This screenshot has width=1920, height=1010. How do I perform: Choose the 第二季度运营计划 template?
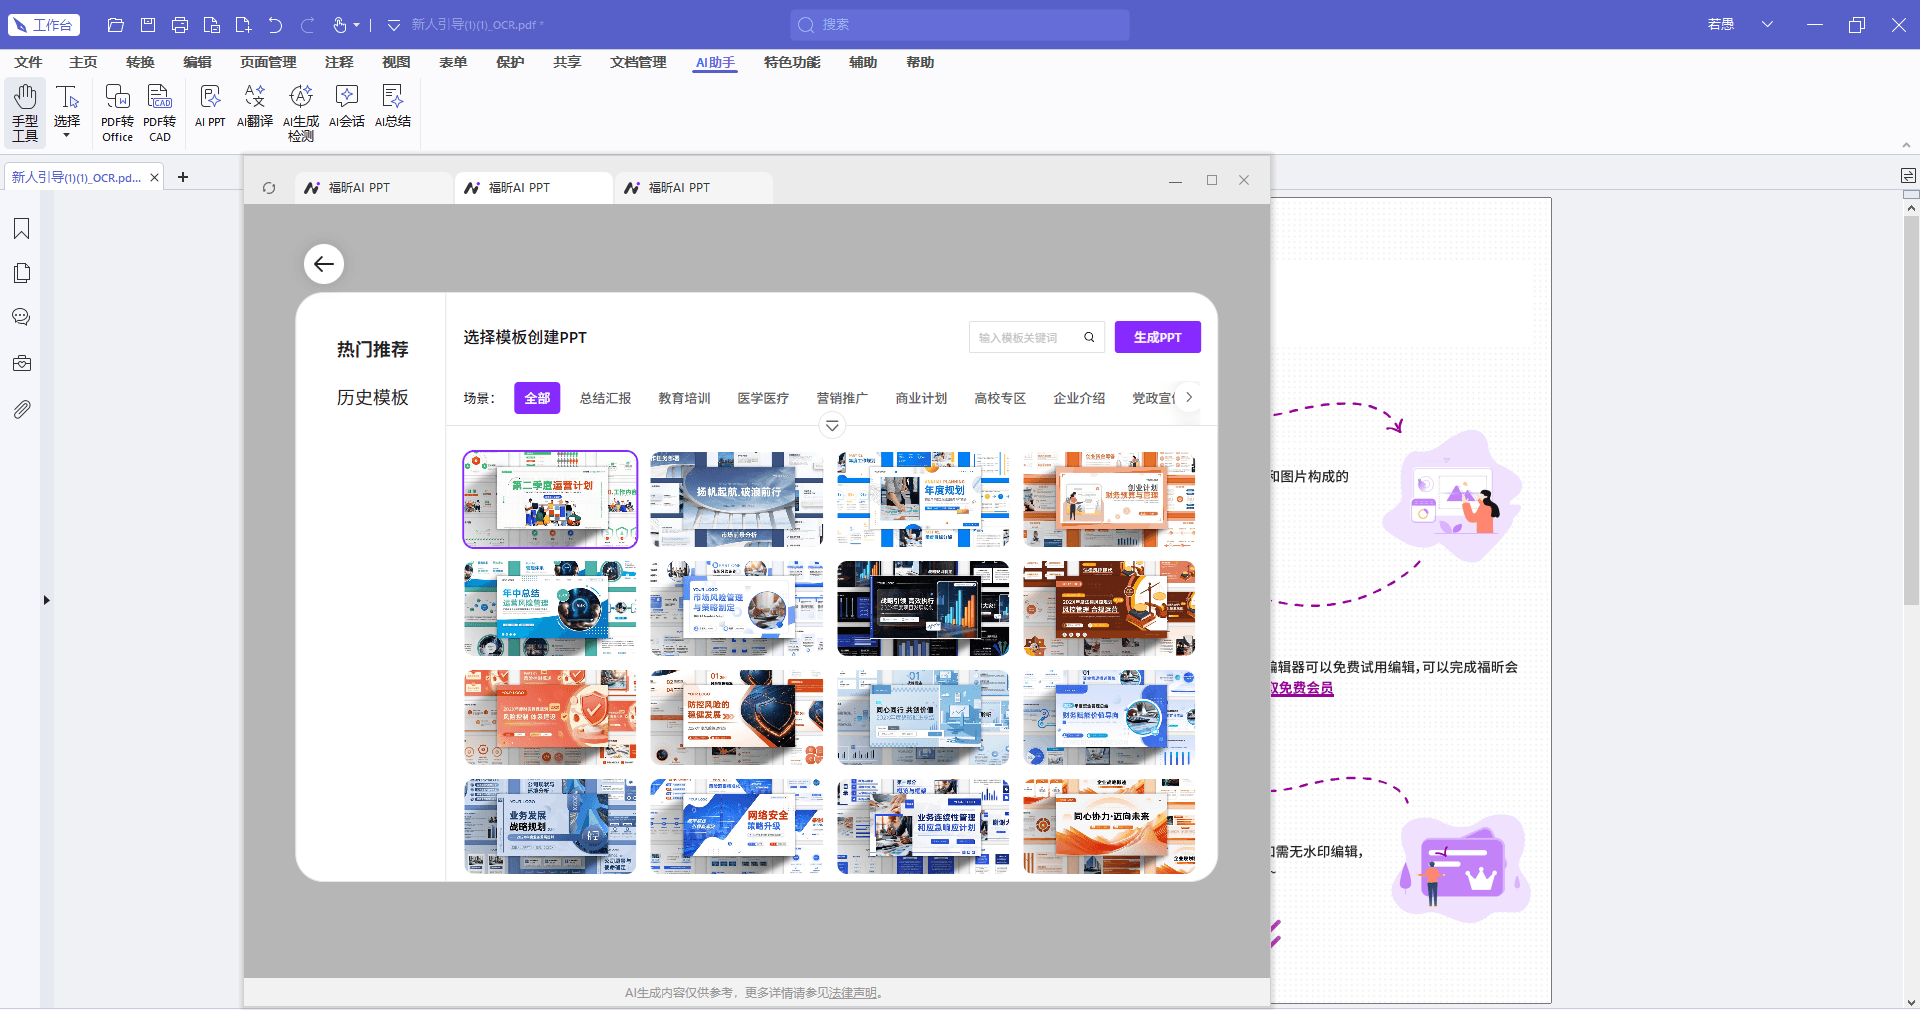point(550,499)
